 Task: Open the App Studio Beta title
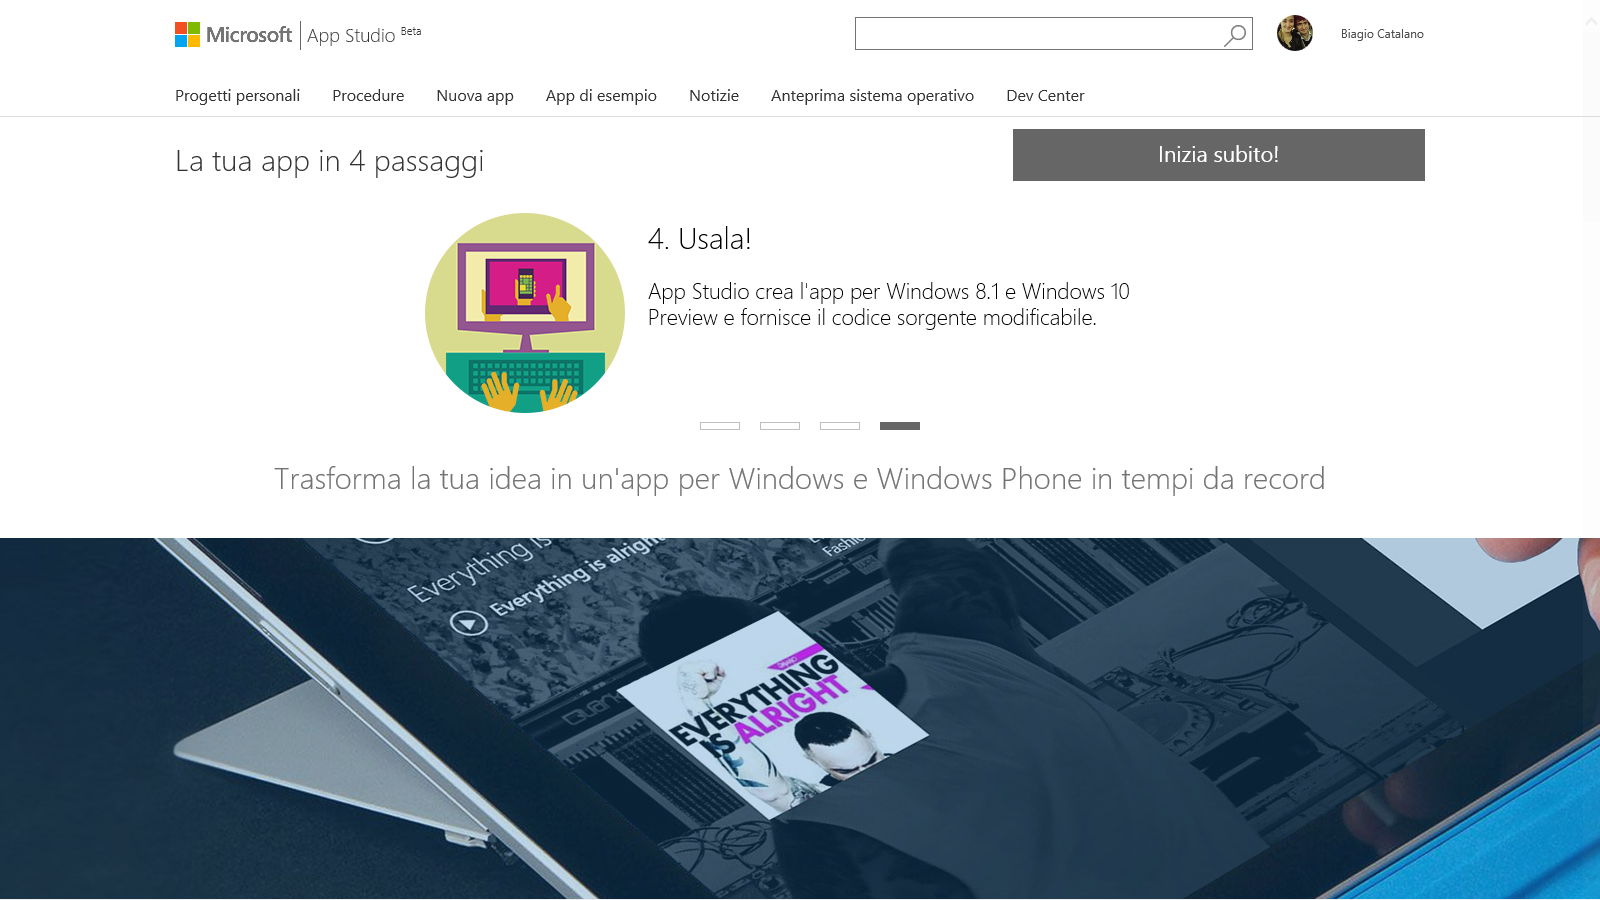[x=364, y=35]
